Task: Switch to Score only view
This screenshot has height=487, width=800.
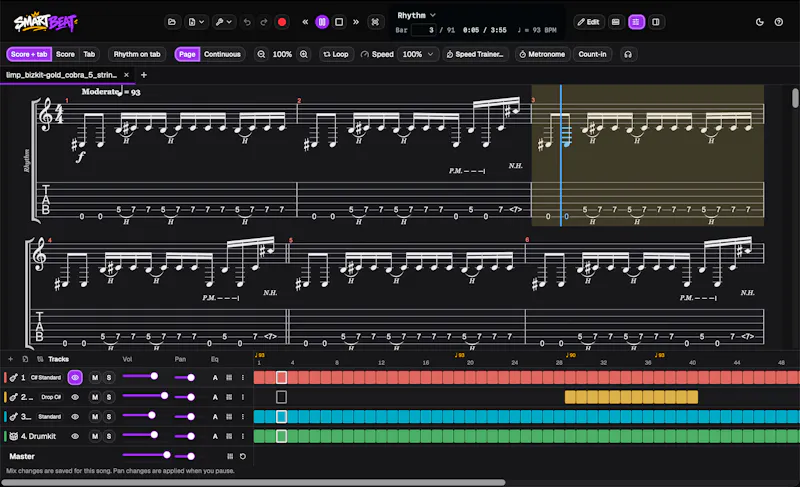Action: [x=65, y=54]
